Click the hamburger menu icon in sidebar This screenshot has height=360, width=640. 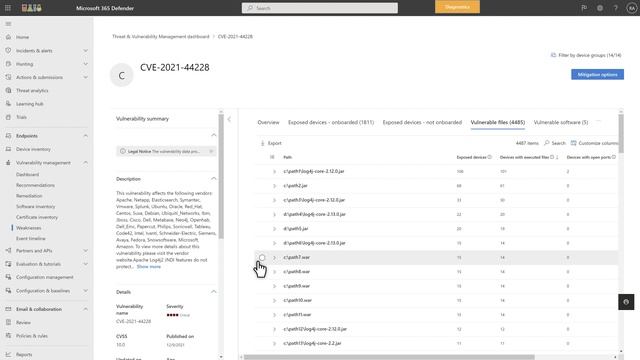coord(8,24)
